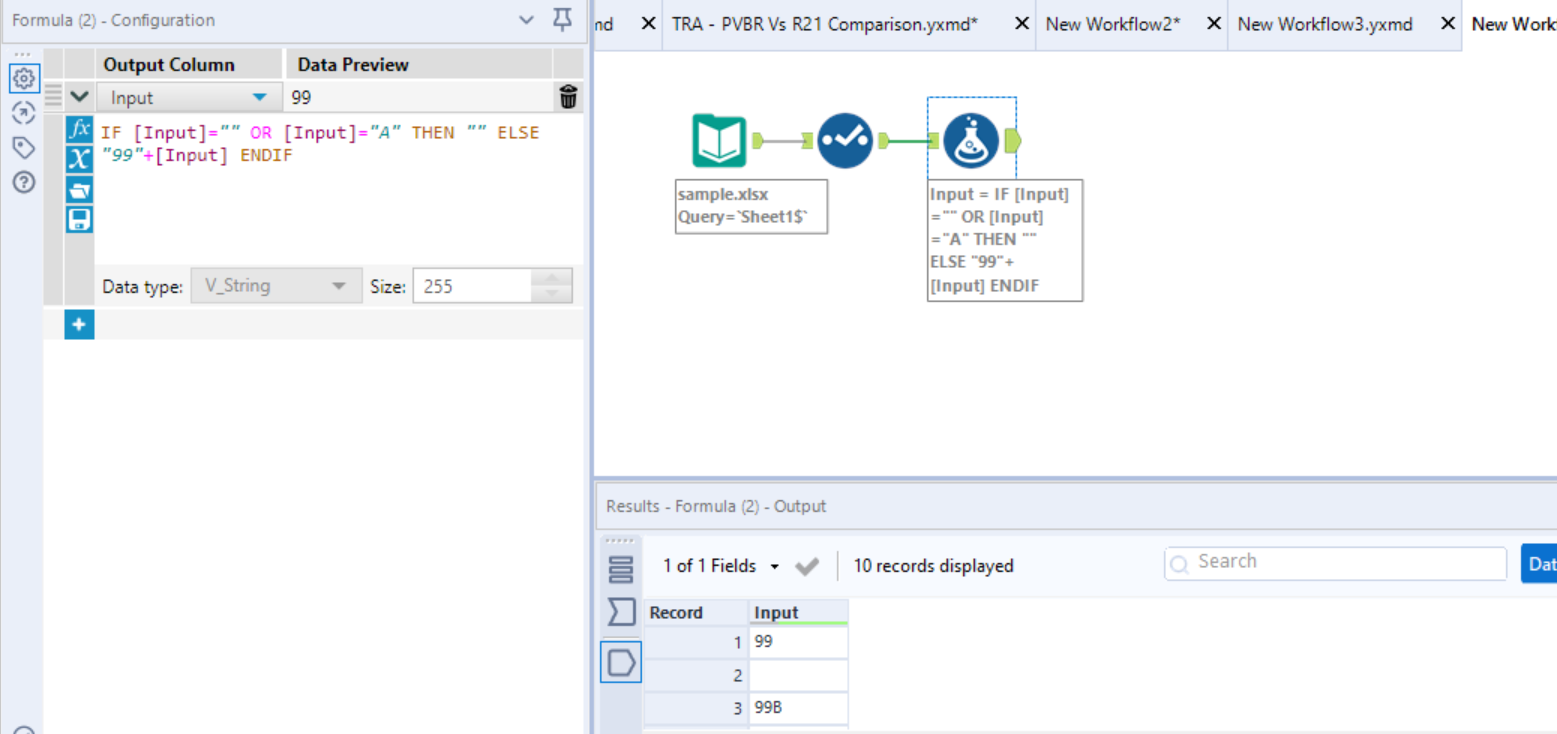The height and width of the screenshot is (734, 1557).
Task: Delete the expression using trash icon
Action: click(568, 97)
